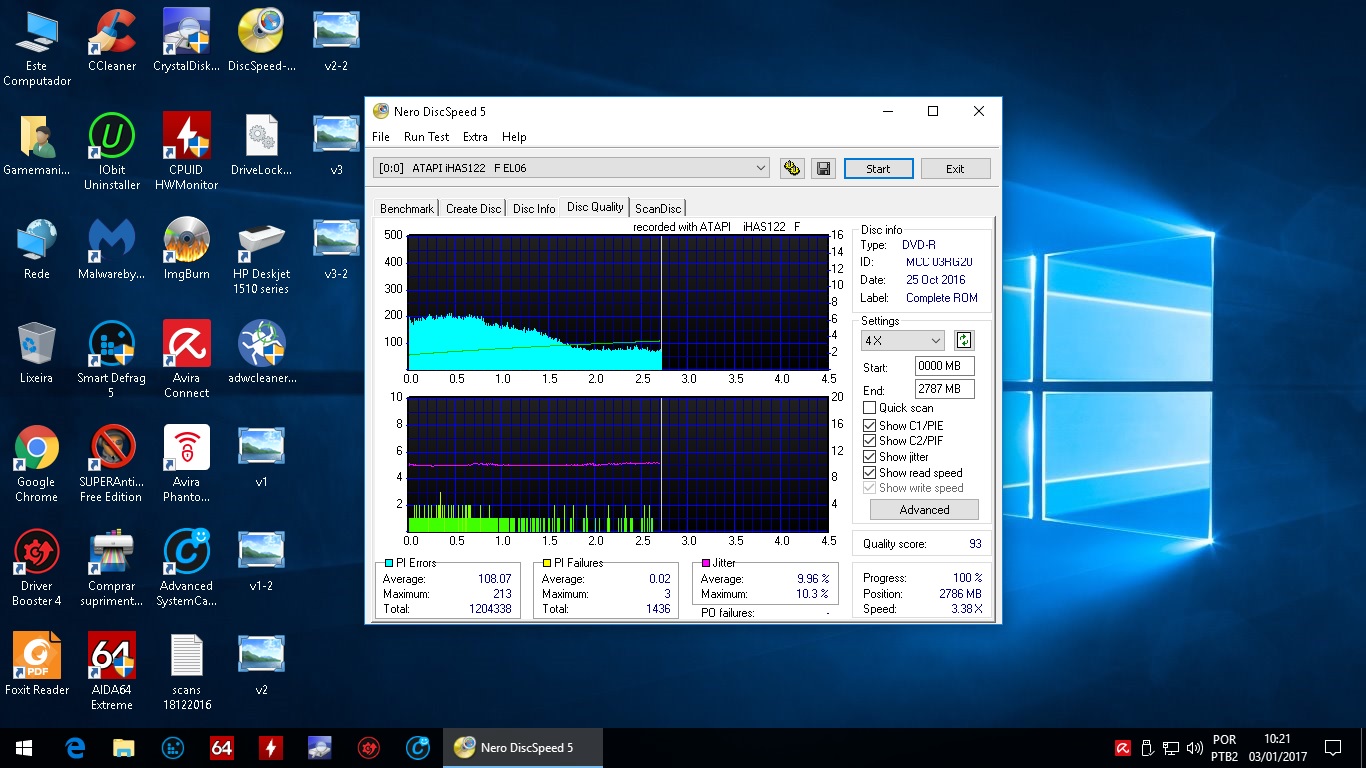Click the Jitter magenta legend swatch
Screen dimensions: 1366x768
click(x=706, y=563)
